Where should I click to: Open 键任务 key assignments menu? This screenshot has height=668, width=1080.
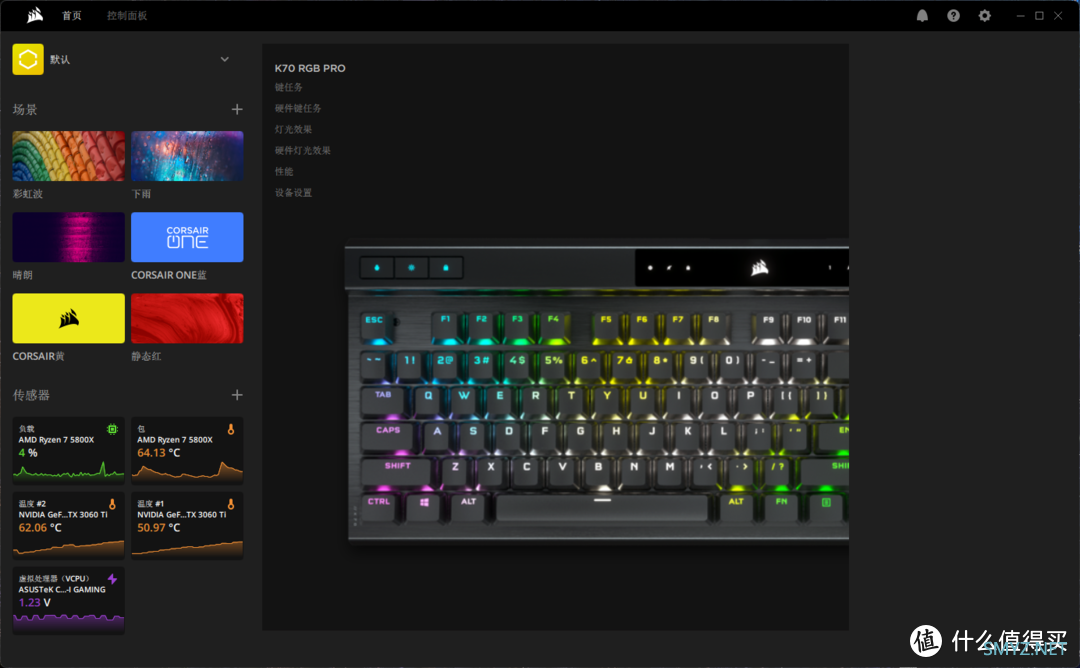point(289,87)
